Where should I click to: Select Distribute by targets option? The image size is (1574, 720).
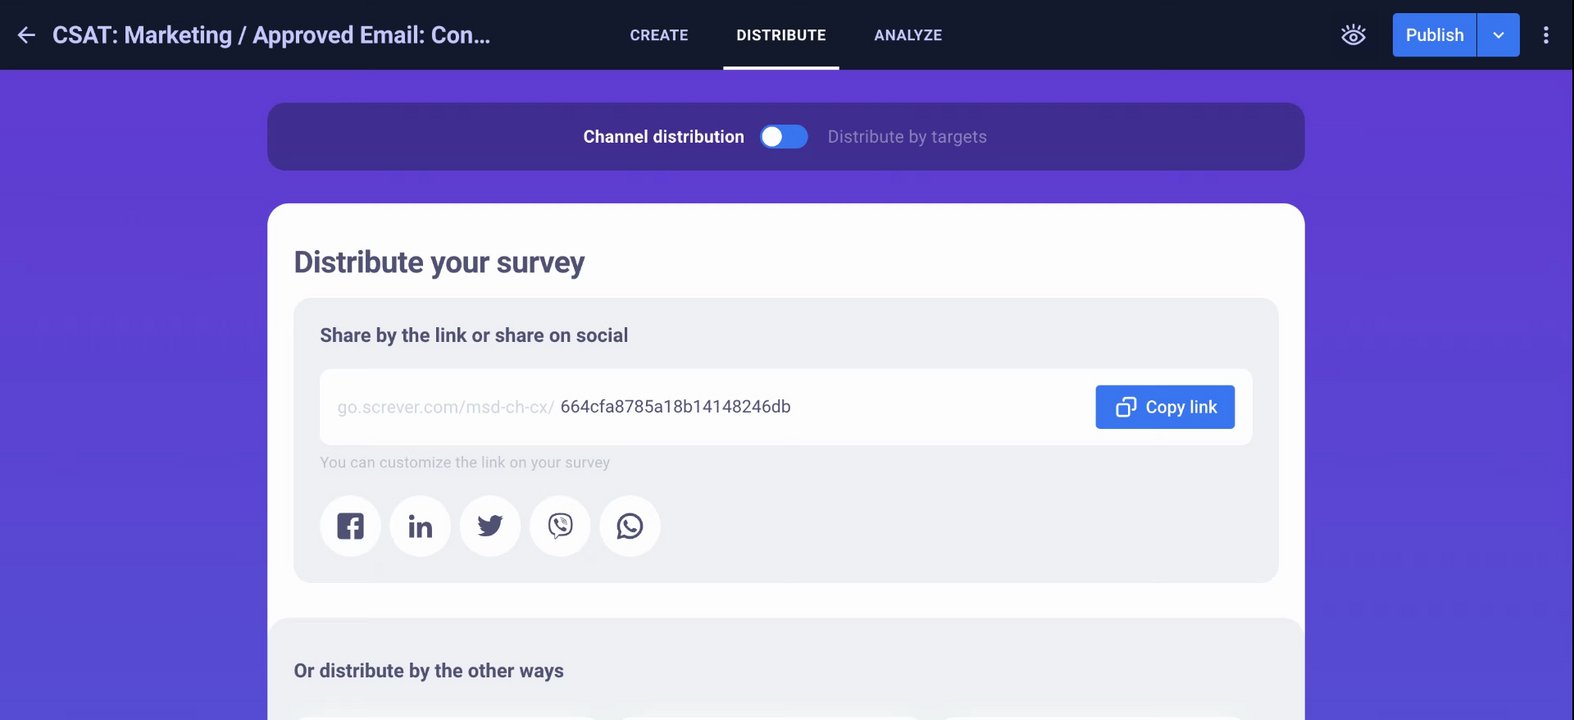[x=907, y=137]
